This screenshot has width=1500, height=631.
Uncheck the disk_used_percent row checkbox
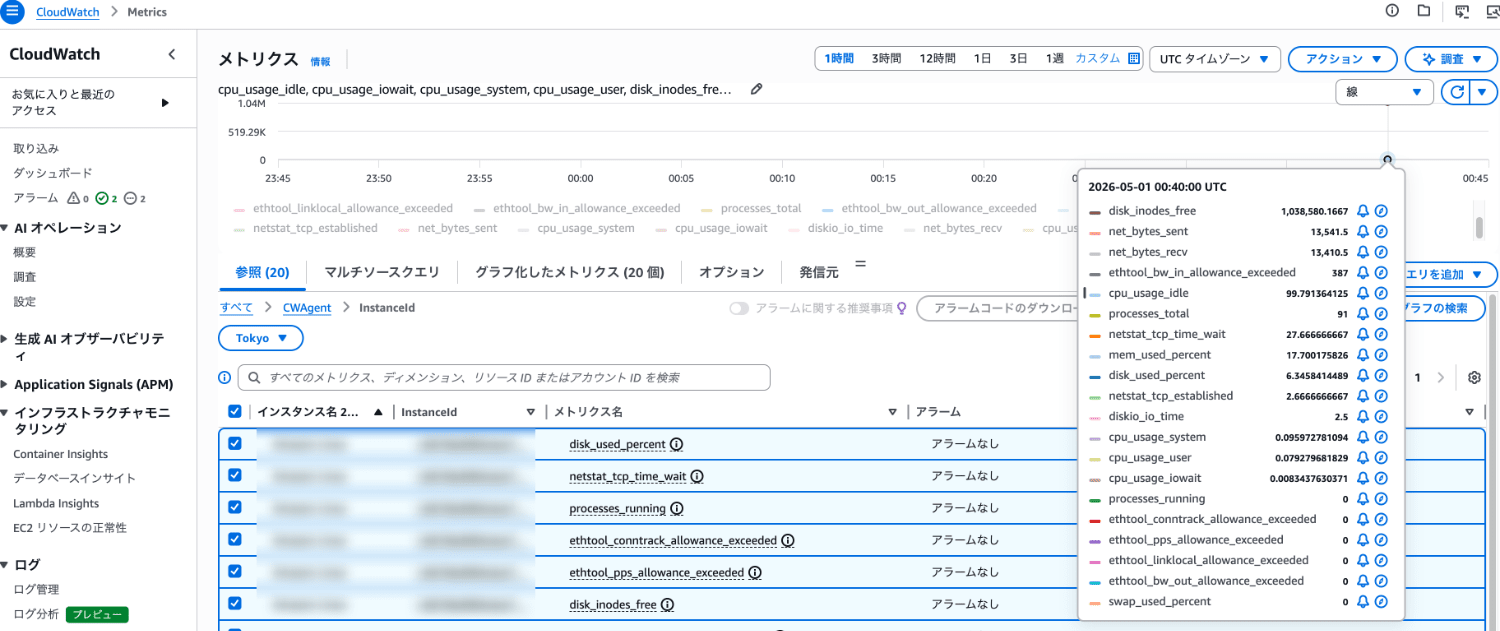(235, 443)
